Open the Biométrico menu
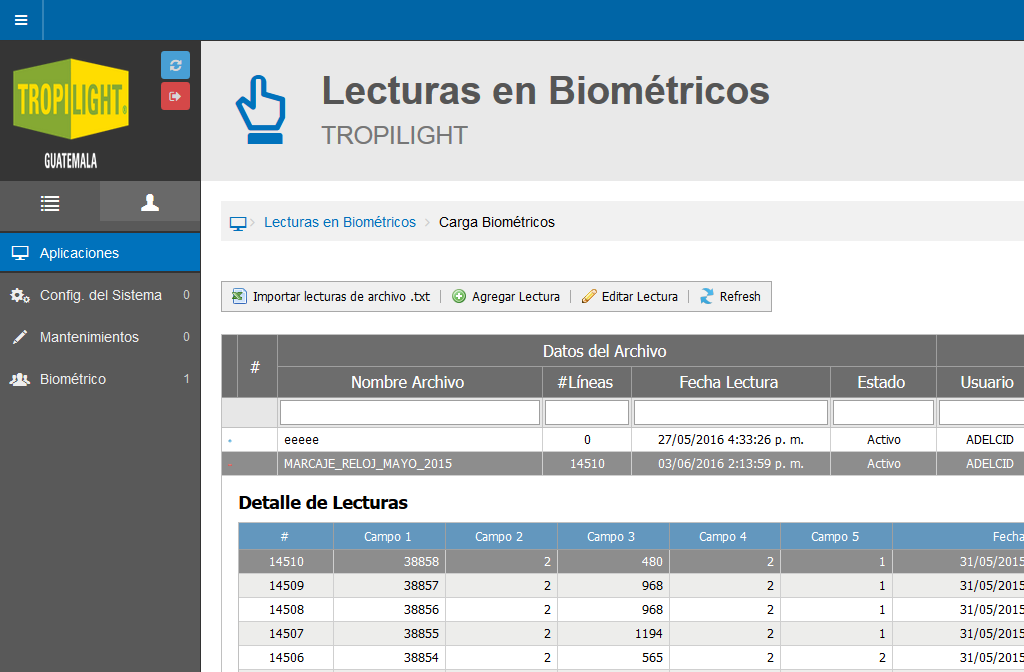The width and height of the screenshot is (1024, 672). [x=100, y=379]
